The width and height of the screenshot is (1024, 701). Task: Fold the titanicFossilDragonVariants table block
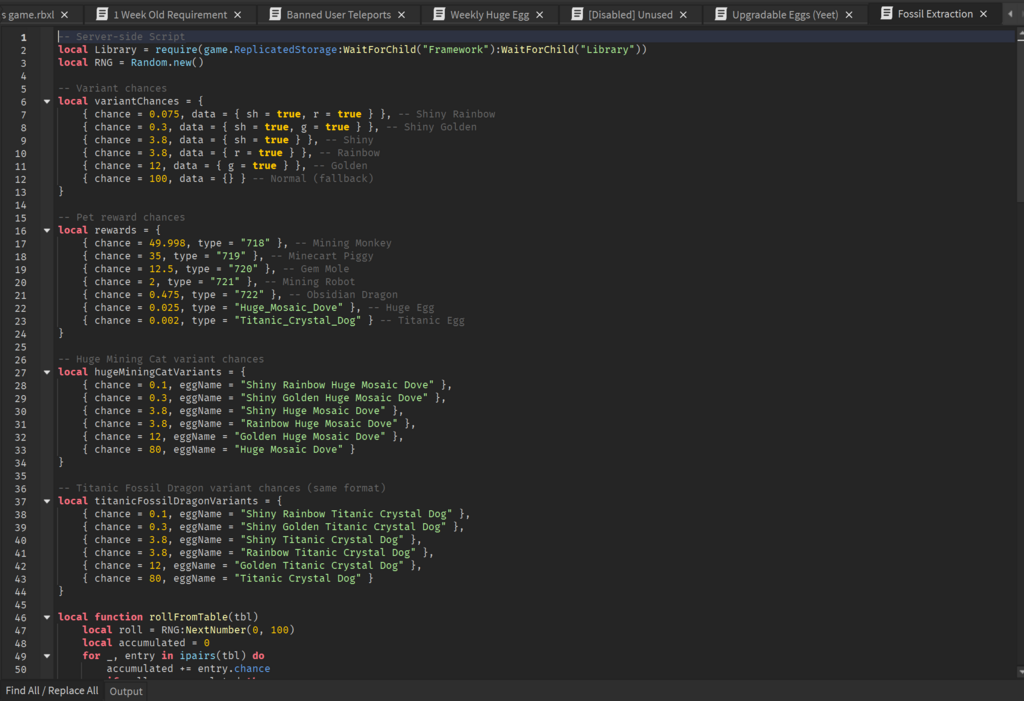47,501
